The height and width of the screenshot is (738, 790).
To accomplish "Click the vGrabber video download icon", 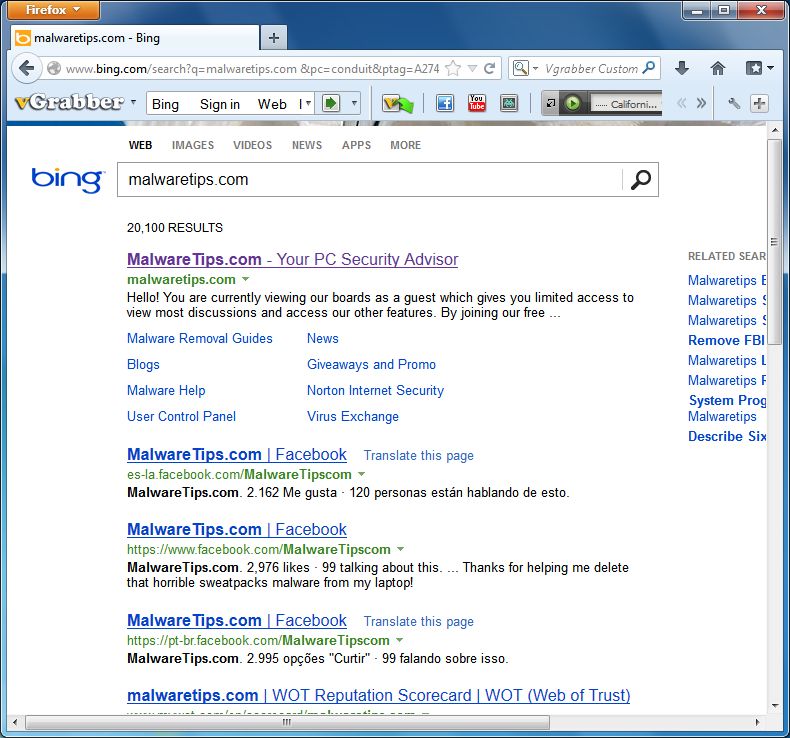I will [398, 104].
